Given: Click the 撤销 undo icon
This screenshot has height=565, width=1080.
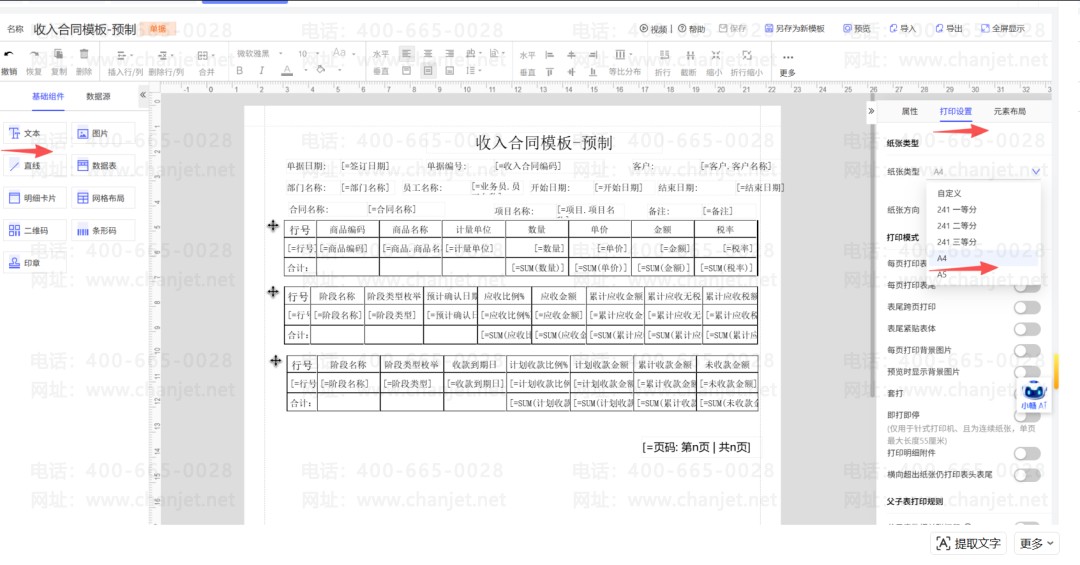Looking at the screenshot, I should (x=9, y=54).
